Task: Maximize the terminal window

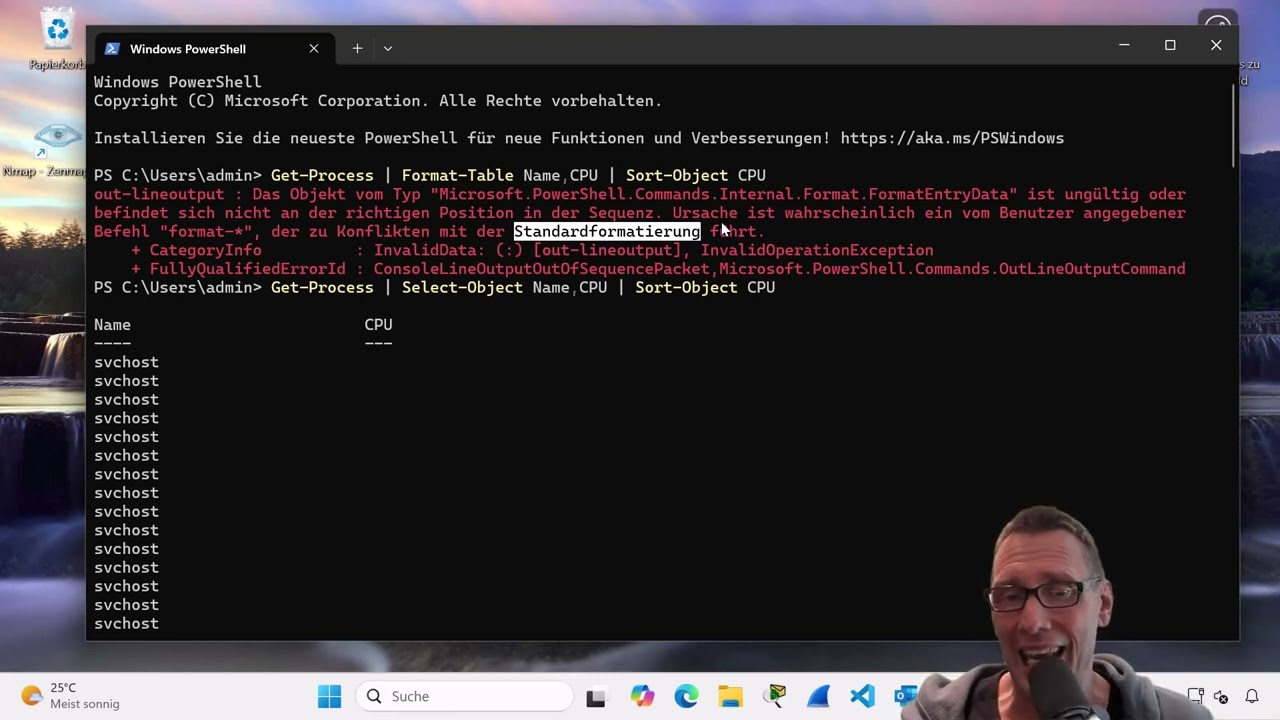Action: 1170,45
